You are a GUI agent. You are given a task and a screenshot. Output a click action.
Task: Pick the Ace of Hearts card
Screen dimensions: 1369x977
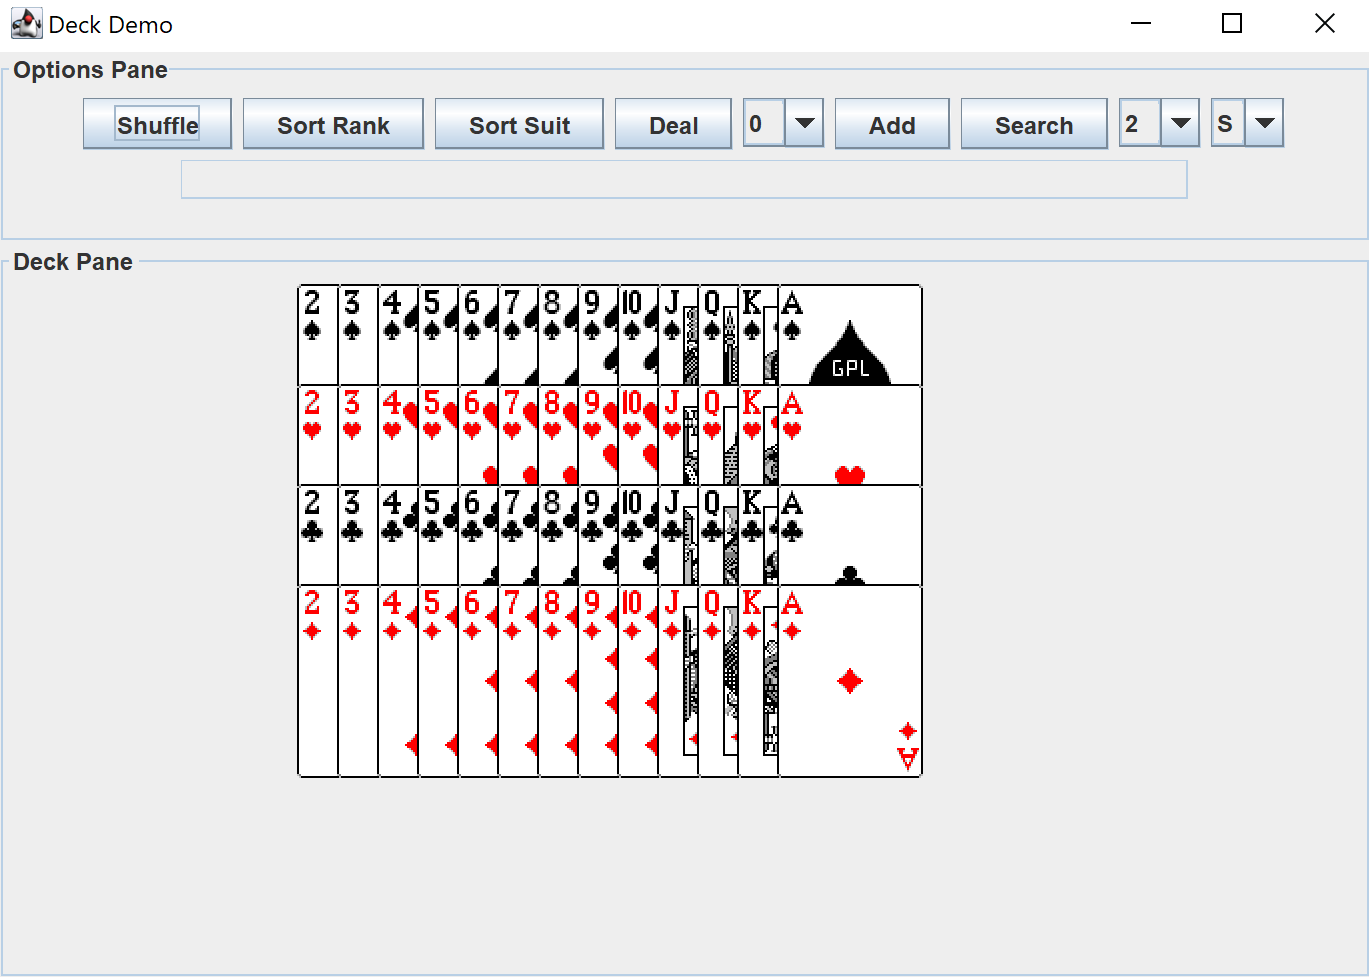tap(850, 435)
